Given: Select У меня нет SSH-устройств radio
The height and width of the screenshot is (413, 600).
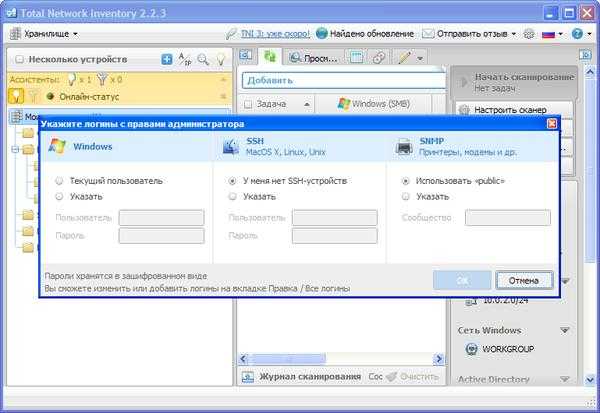Looking at the screenshot, I should [x=232, y=181].
